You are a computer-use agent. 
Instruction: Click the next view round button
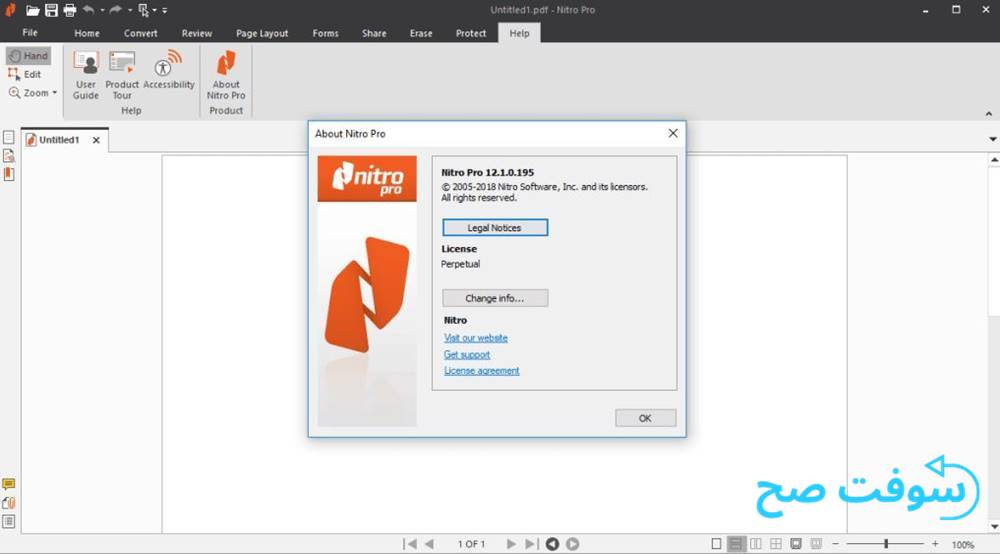(573, 544)
